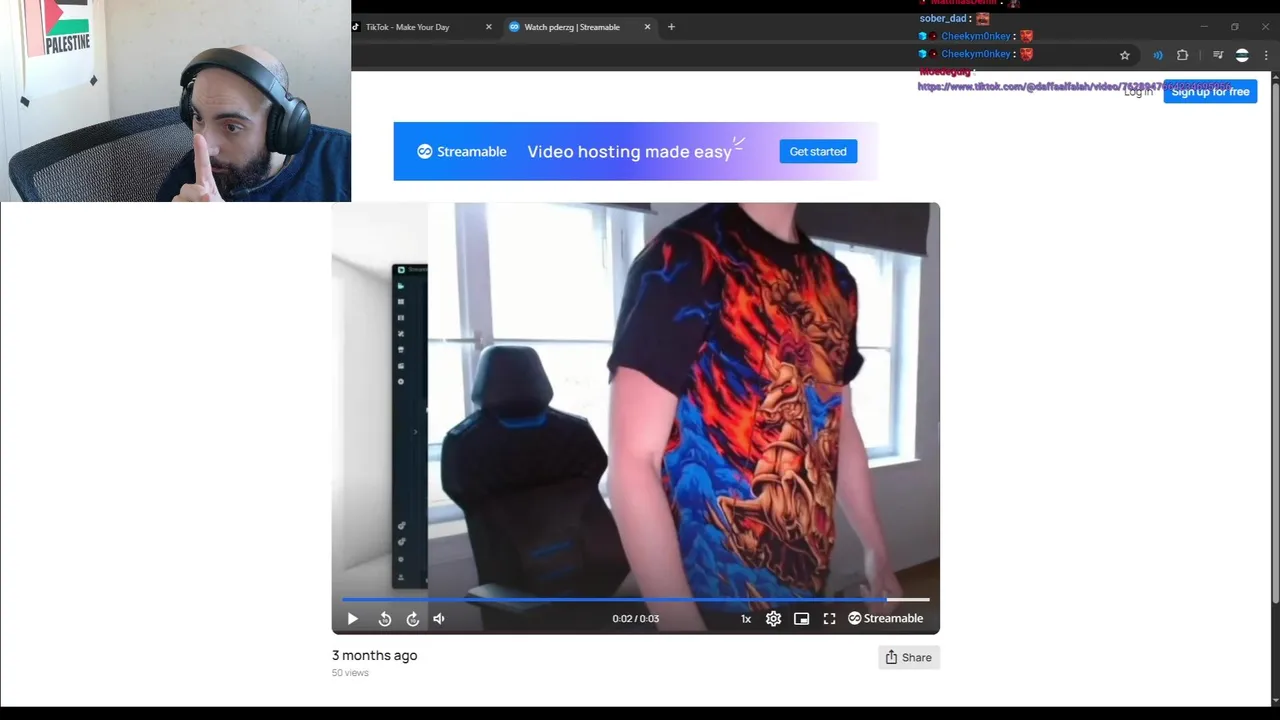Click Streamable logo in ad banner
This screenshot has height=720, width=1280.
[462, 152]
